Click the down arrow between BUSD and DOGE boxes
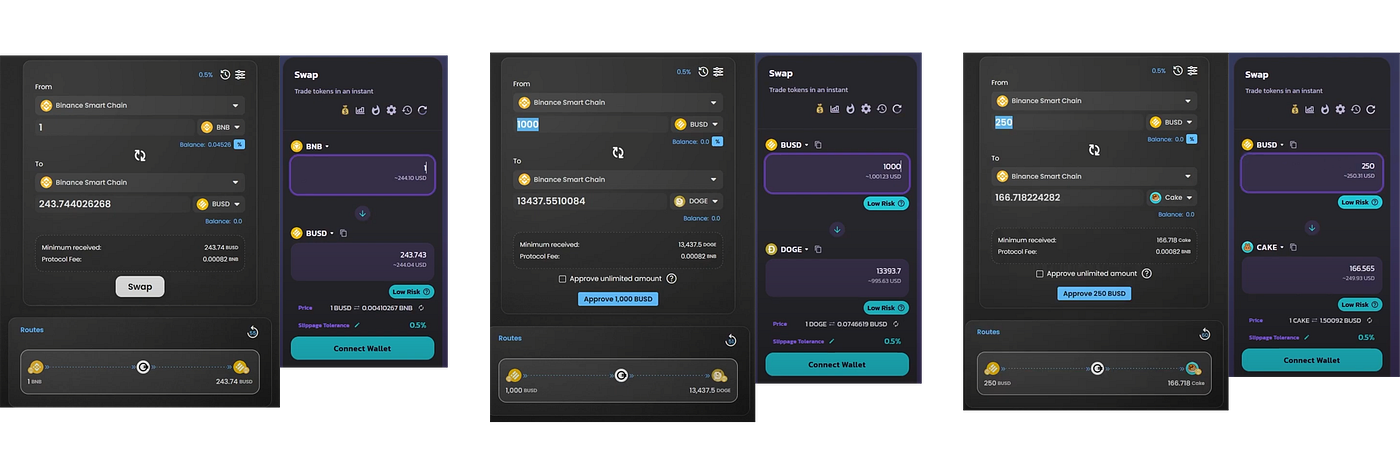This screenshot has width=1400, height=474. click(x=837, y=229)
